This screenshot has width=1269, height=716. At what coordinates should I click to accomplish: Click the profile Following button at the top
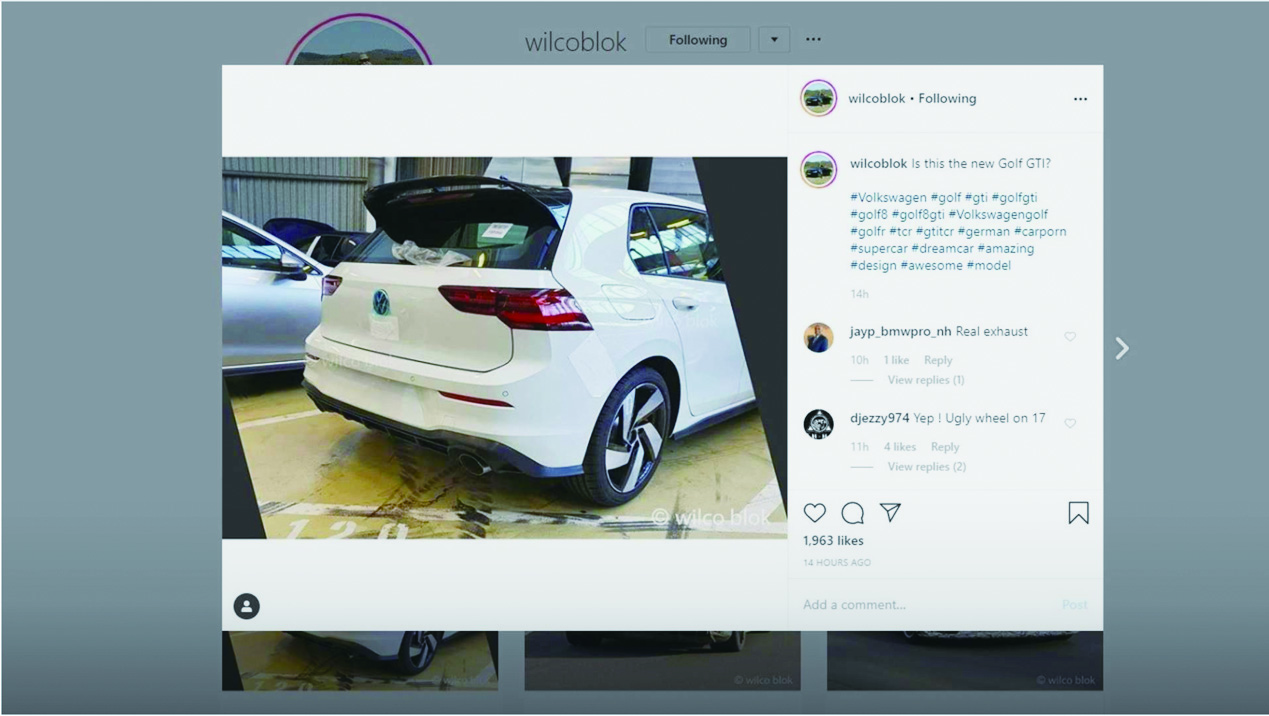click(x=698, y=40)
